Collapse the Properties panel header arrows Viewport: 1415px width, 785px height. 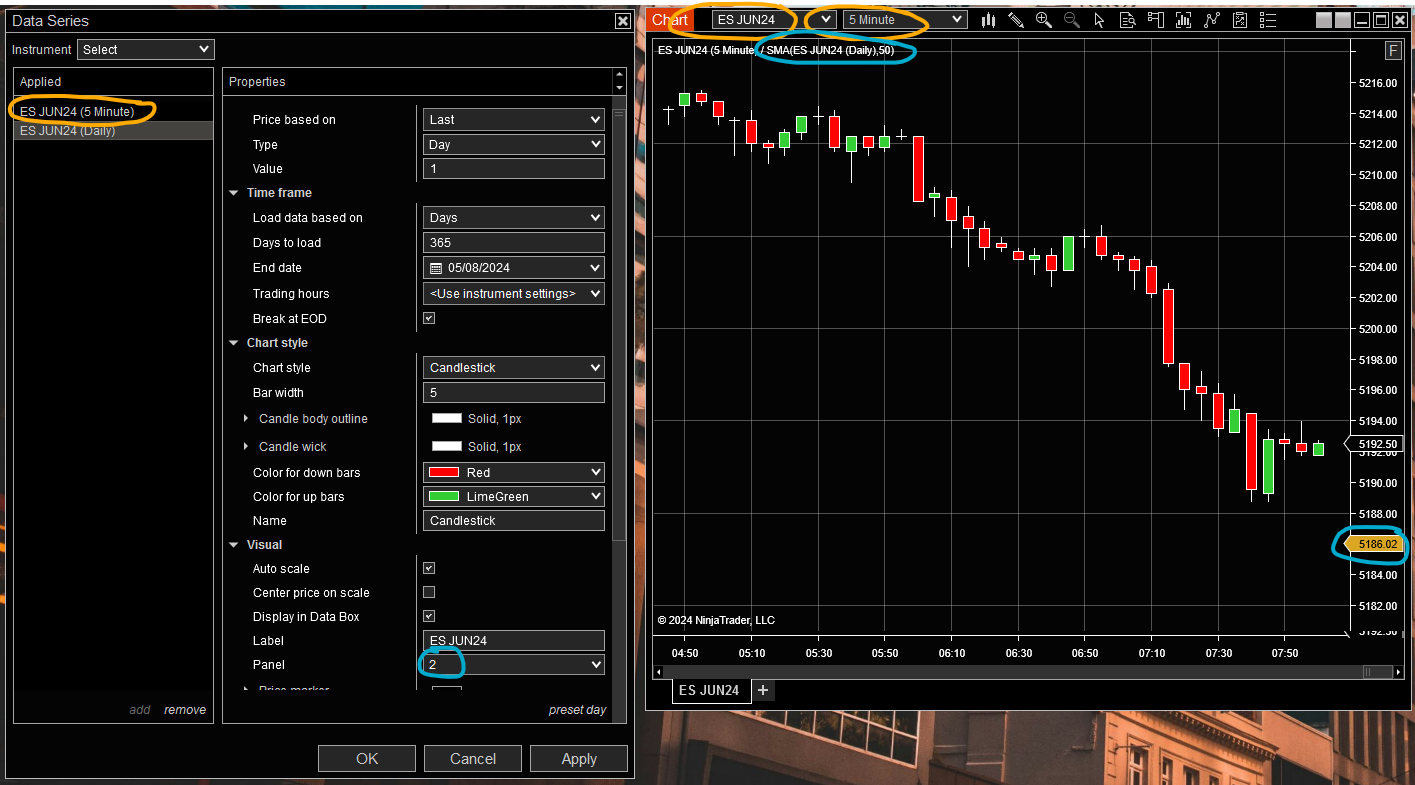(619, 81)
